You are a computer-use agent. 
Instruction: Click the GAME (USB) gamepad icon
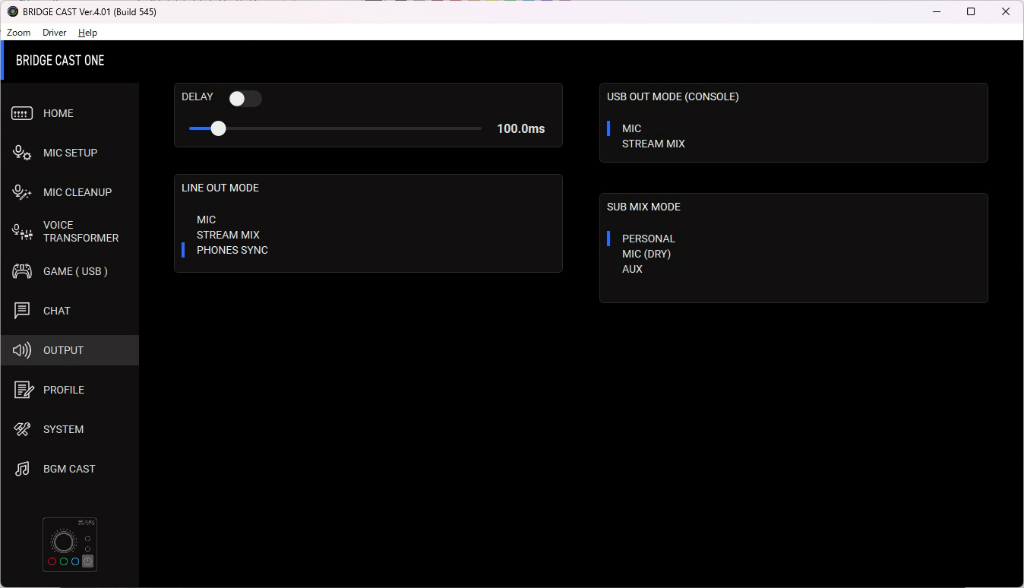[22, 271]
